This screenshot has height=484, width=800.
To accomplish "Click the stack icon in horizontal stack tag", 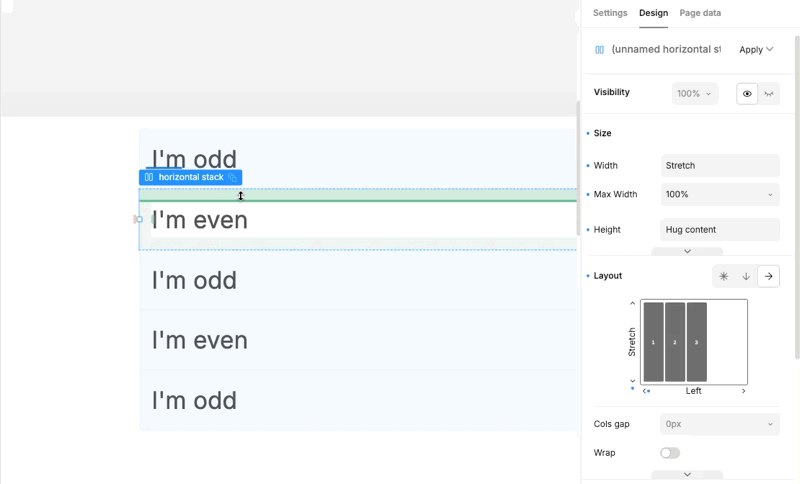I will click(148, 177).
